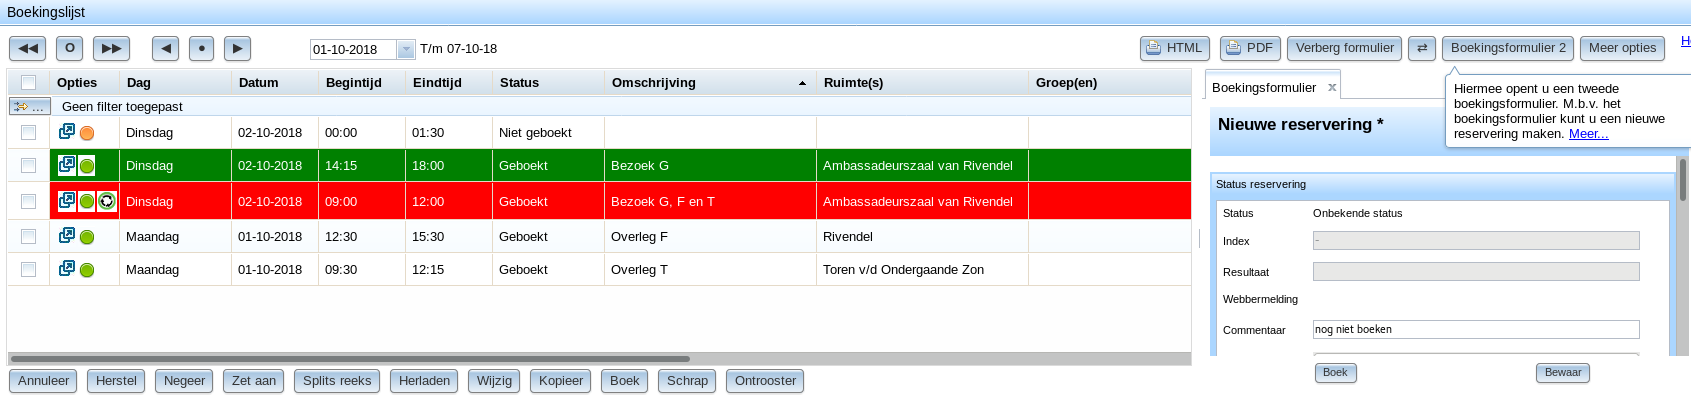Select the checkbox for green Bezoek G row

tap(28, 166)
